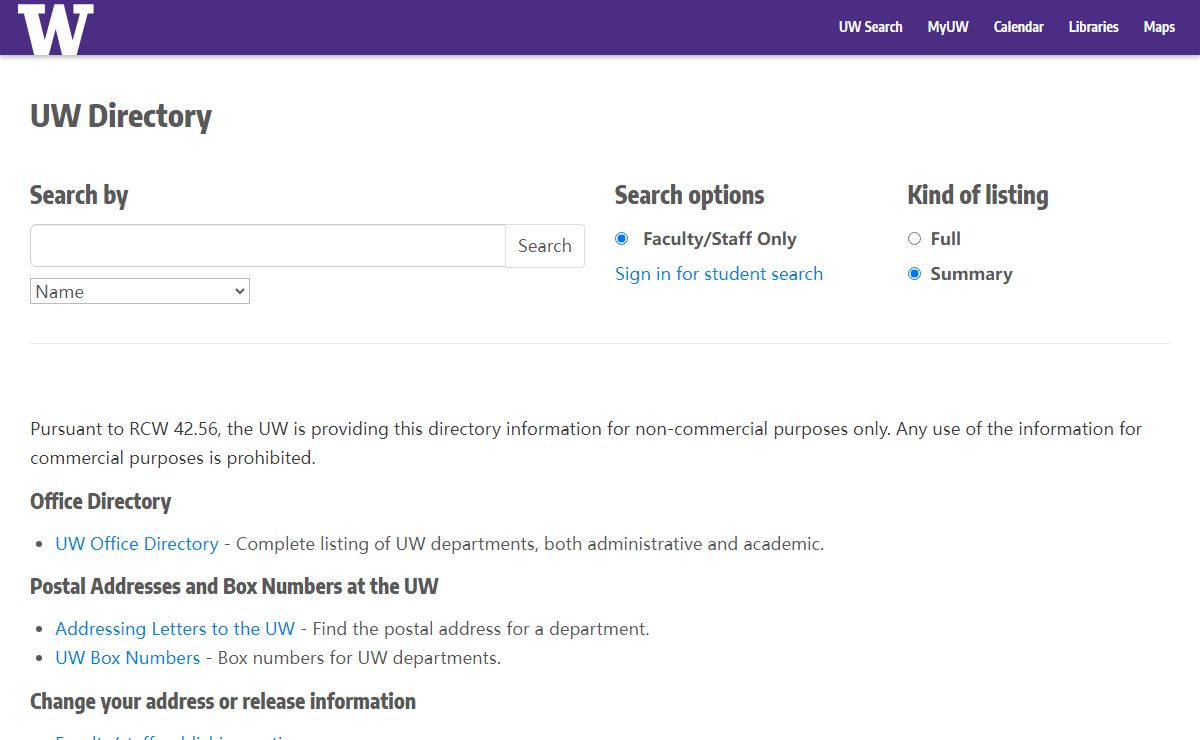Screen dimensions: 1200x740
Task: Click Postal Addresses and Box Numbers heading
Action: 234,586
